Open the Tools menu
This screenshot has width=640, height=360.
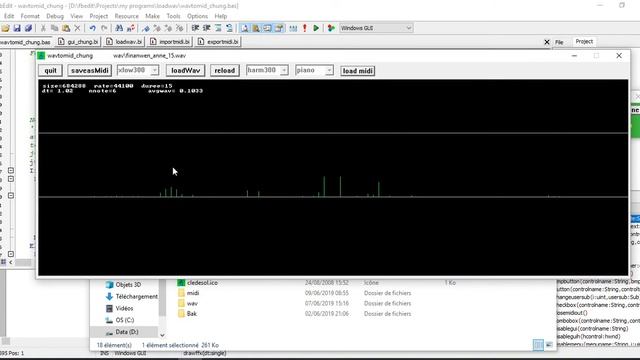coord(173,16)
